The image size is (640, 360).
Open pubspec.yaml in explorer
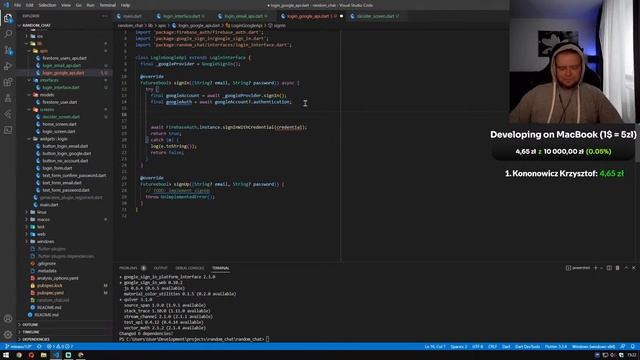(x=51, y=293)
